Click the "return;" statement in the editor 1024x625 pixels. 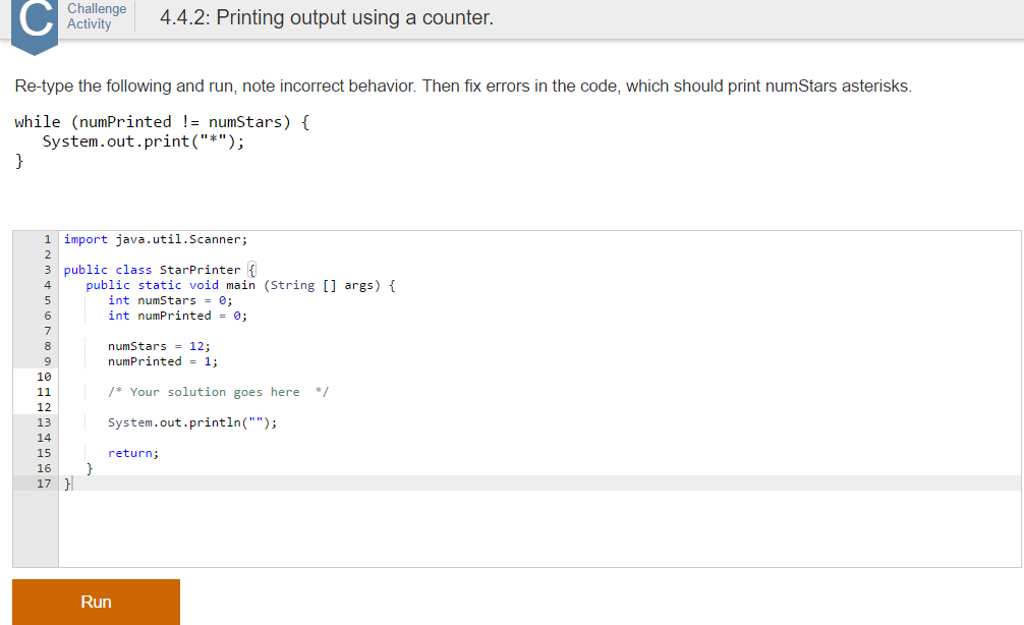(x=133, y=453)
